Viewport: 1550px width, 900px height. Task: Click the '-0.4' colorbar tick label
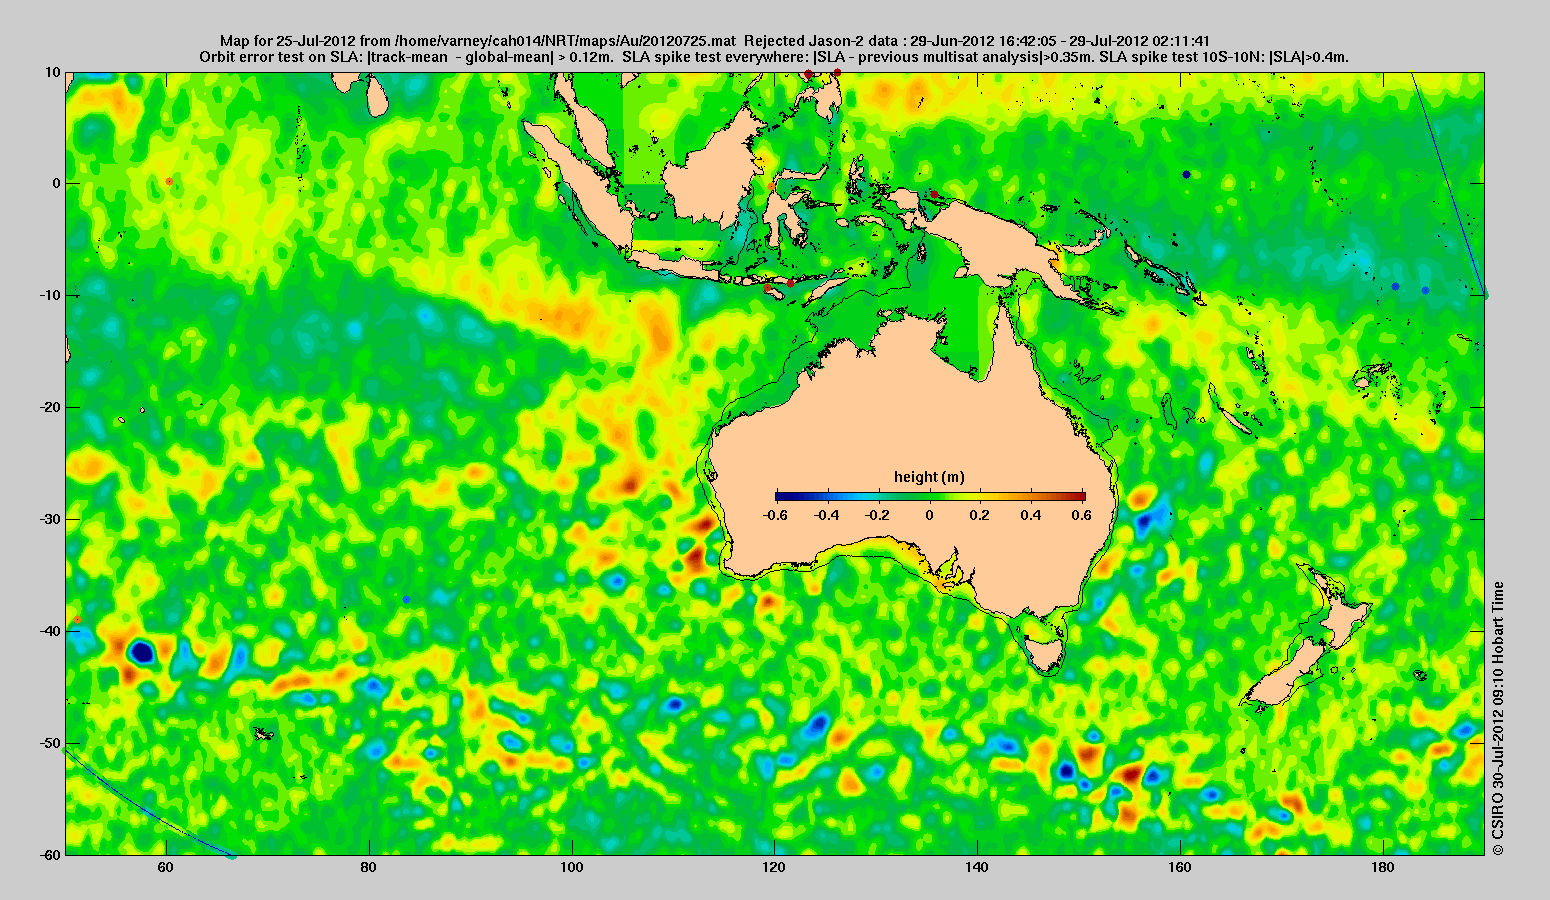coord(827,515)
